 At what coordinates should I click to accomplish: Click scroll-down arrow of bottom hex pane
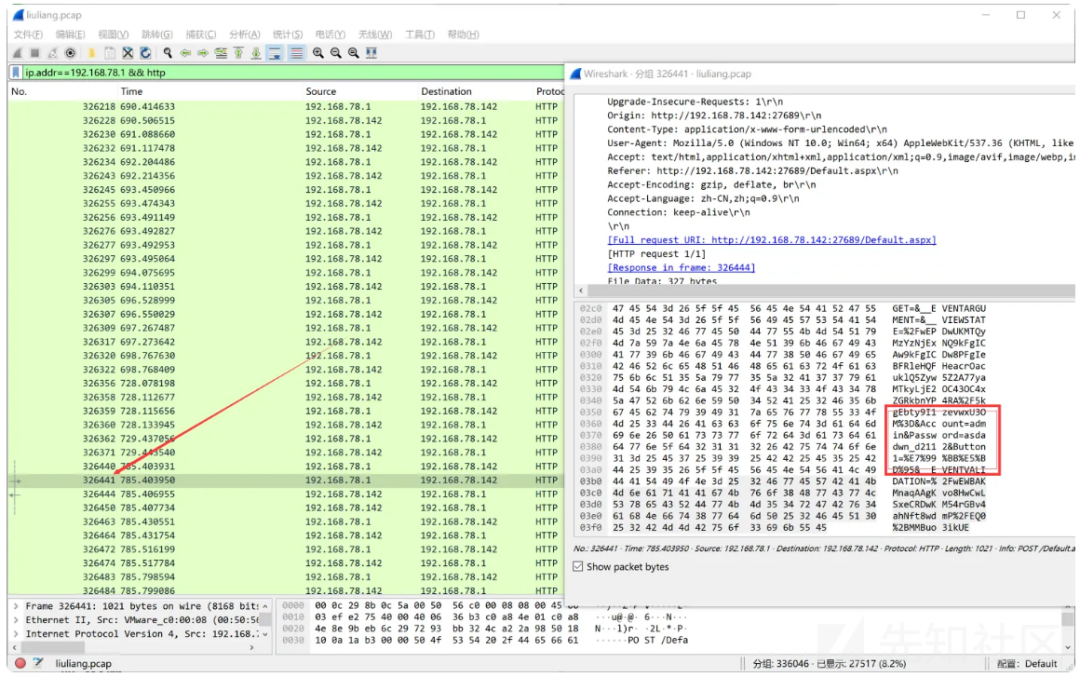(1068, 647)
